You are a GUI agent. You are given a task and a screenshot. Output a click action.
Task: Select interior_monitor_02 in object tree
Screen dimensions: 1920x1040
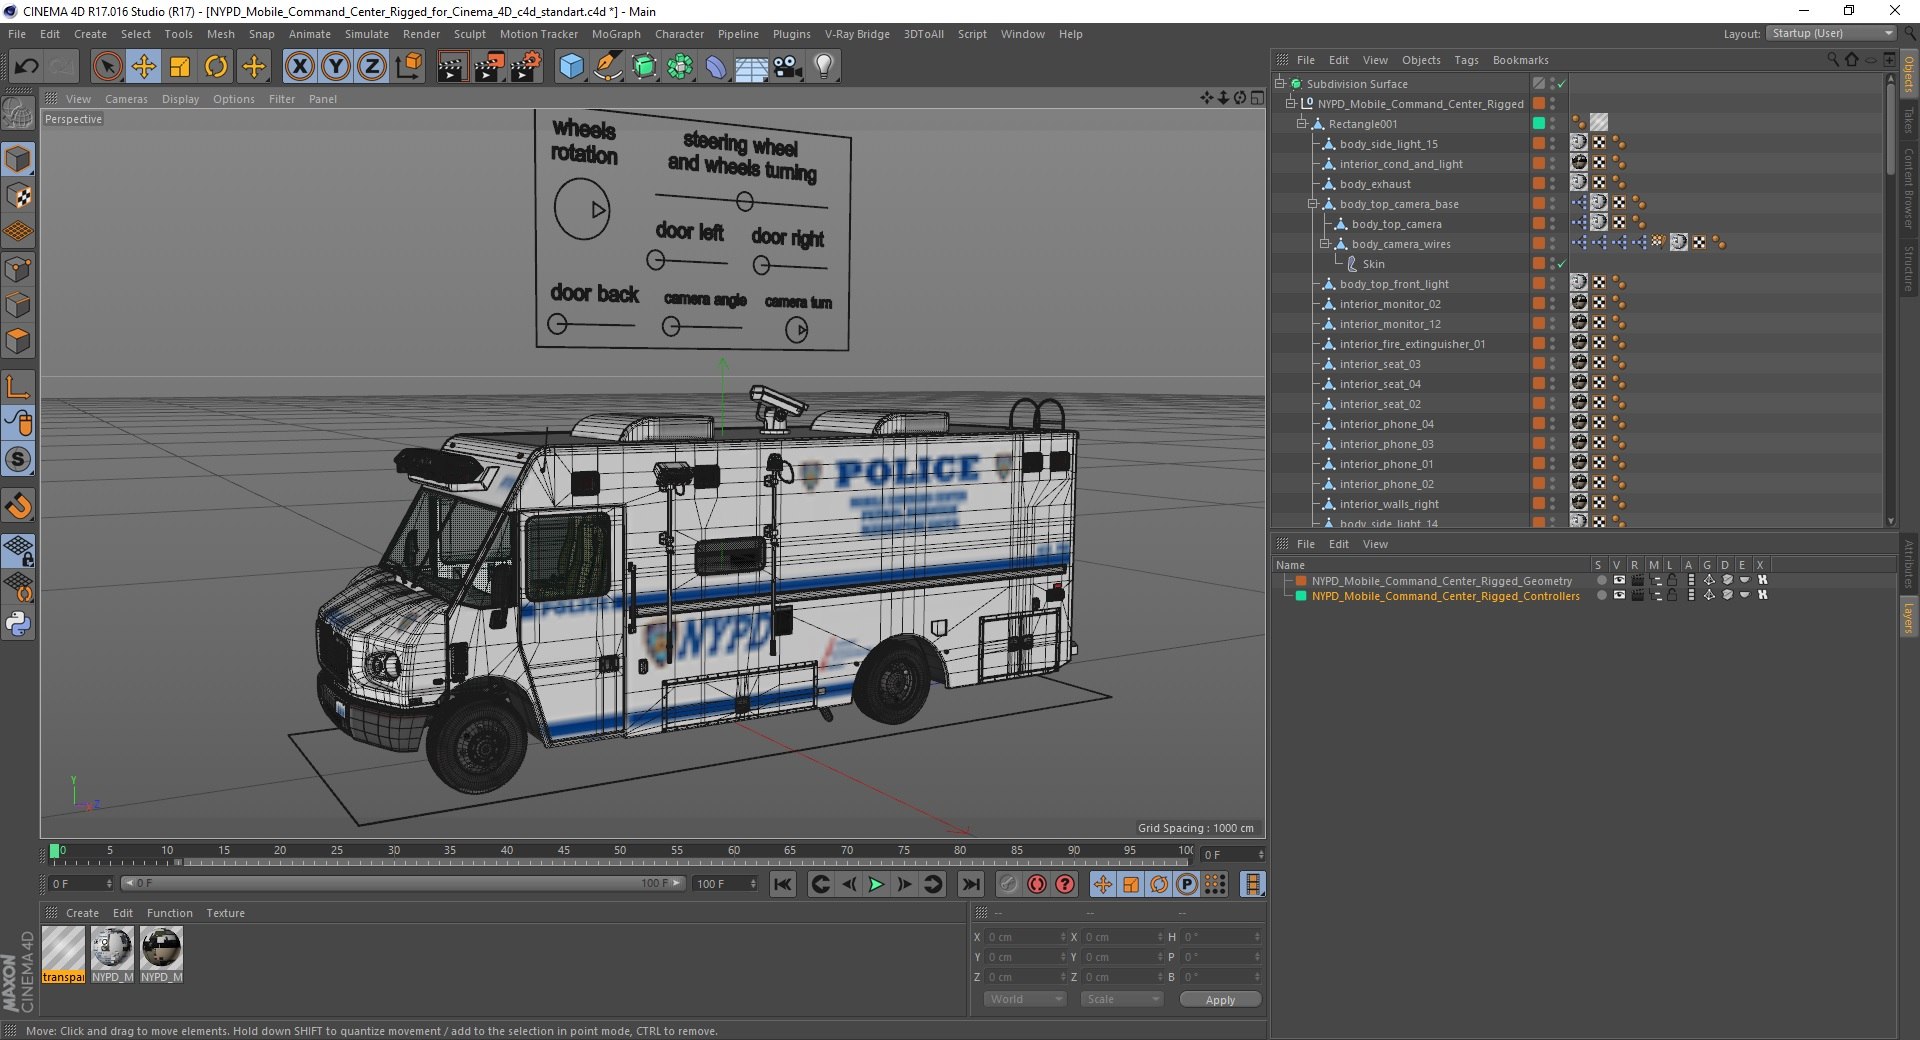[1390, 304]
